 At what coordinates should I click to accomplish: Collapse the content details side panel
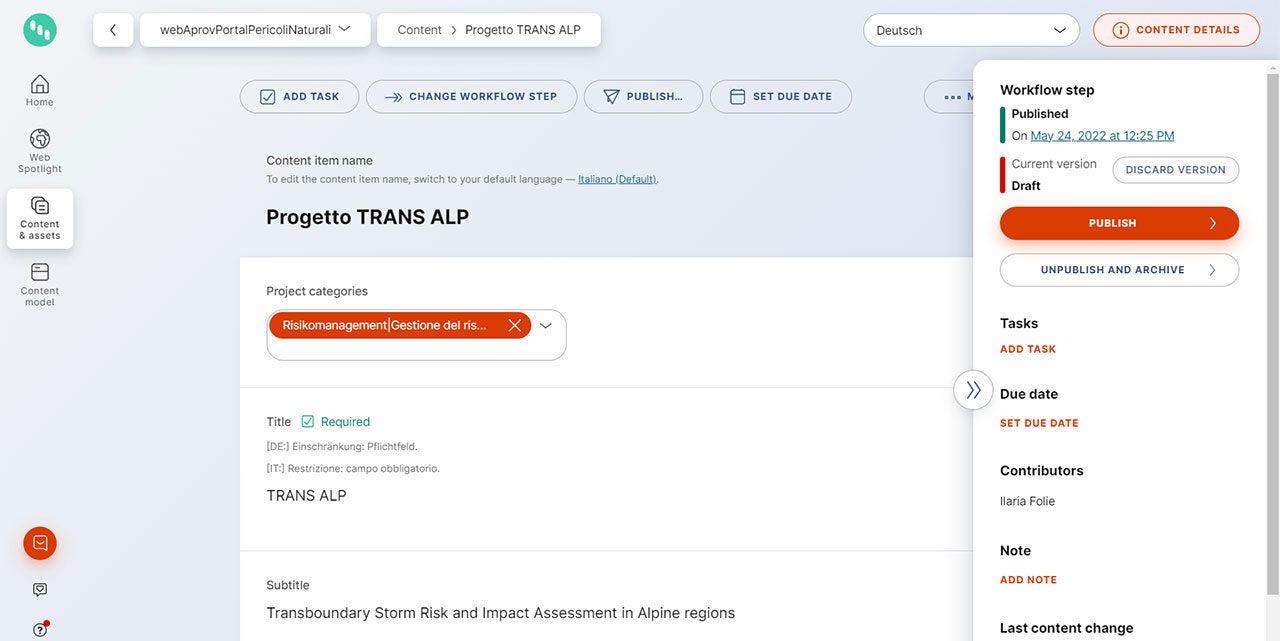tap(973, 390)
